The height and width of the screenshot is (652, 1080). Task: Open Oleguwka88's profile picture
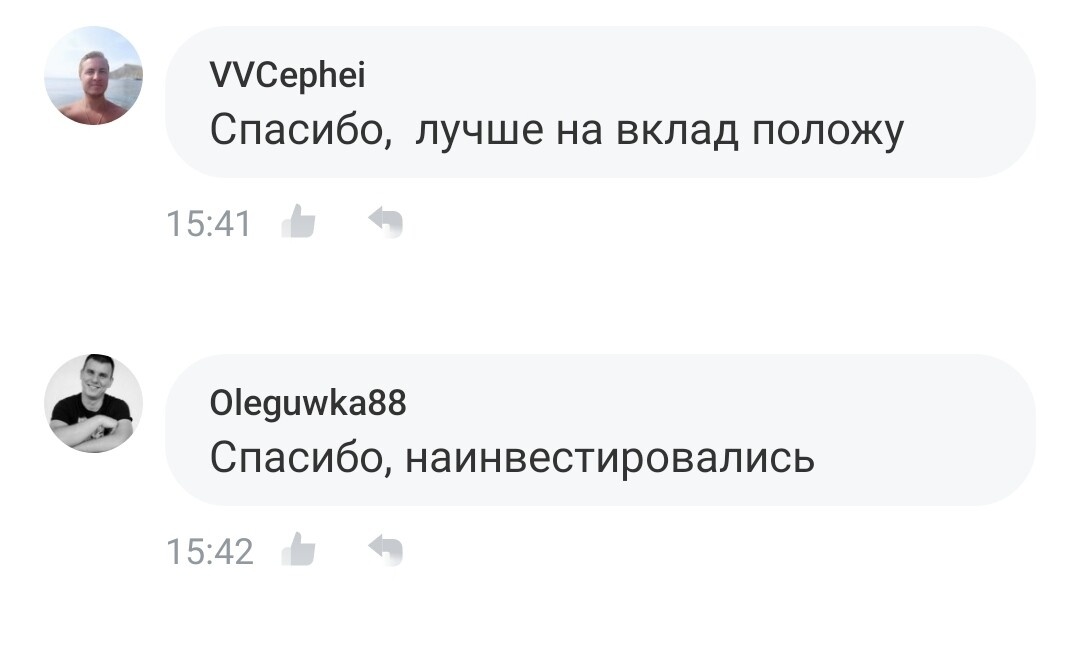click(93, 403)
